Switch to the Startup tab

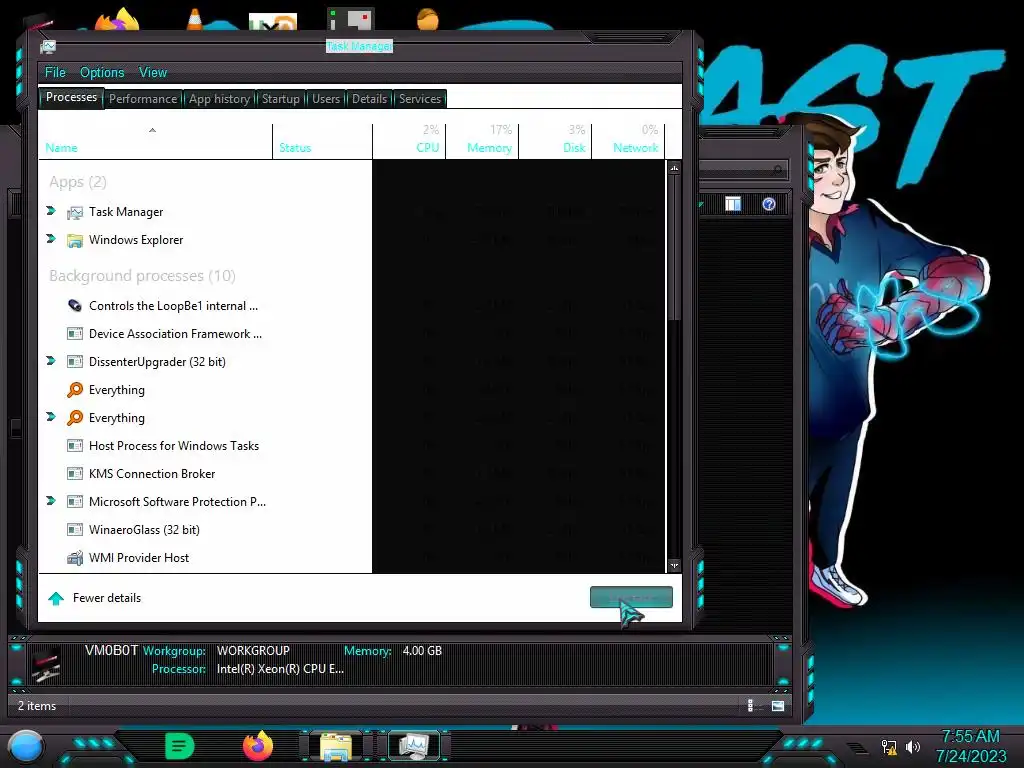tap(281, 99)
